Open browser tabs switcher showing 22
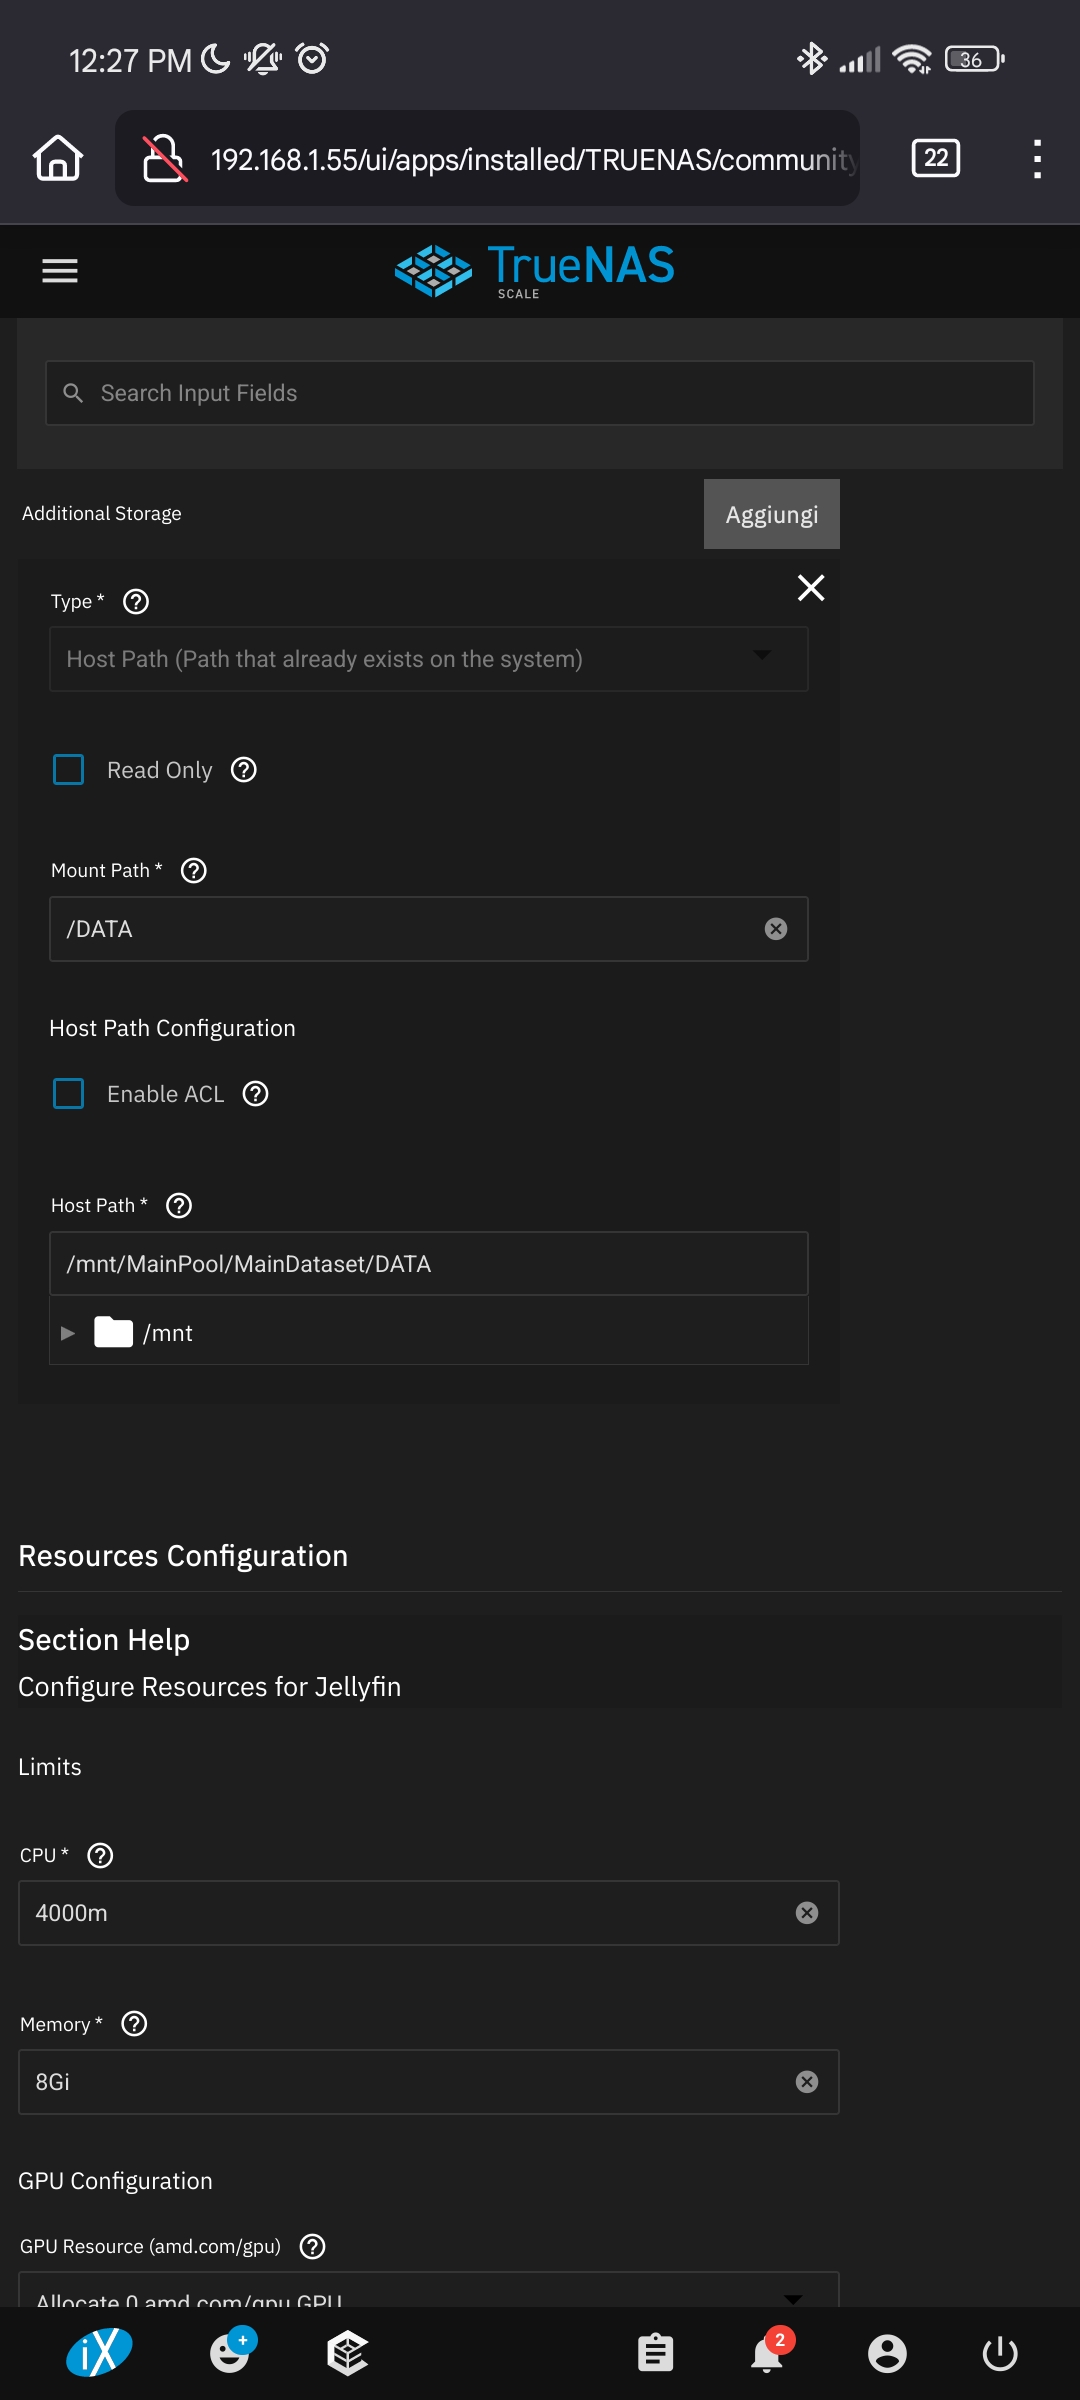 pyautogui.click(x=936, y=158)
